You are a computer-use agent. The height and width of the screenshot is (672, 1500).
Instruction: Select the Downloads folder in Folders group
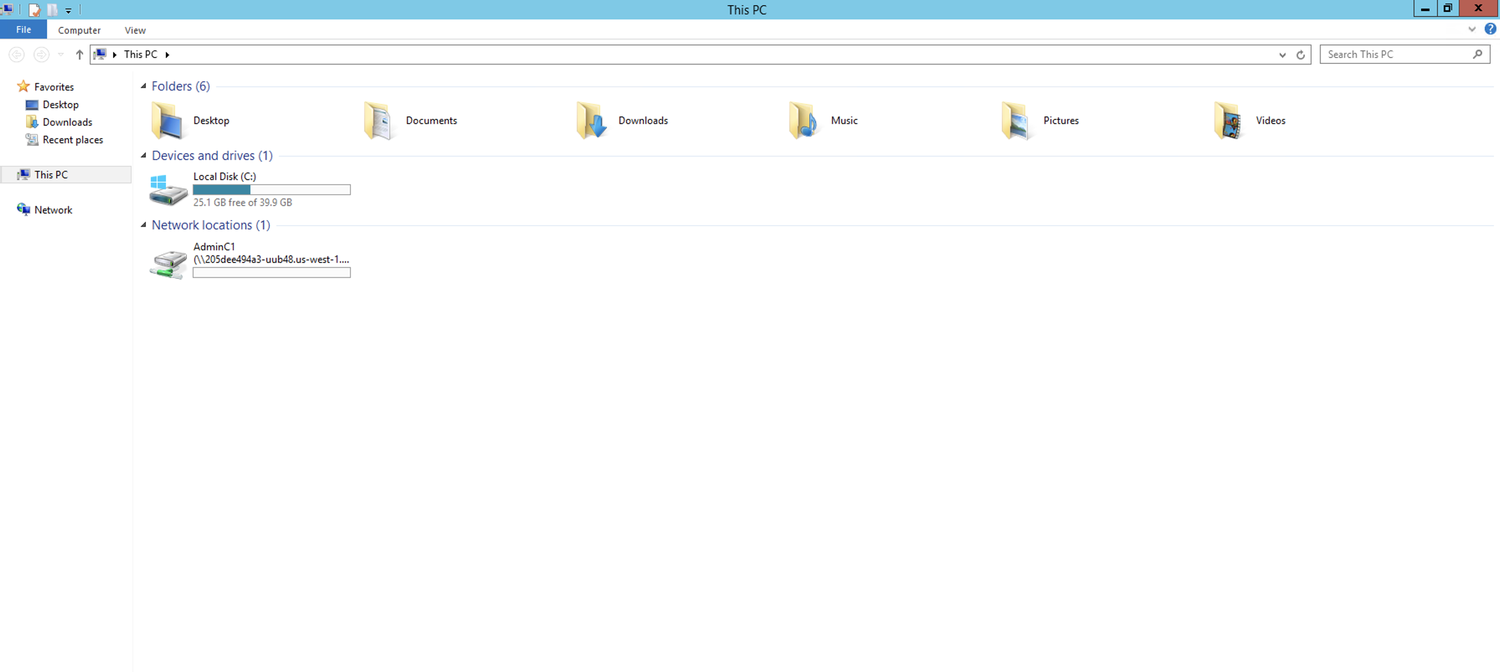tap(622, 121)
